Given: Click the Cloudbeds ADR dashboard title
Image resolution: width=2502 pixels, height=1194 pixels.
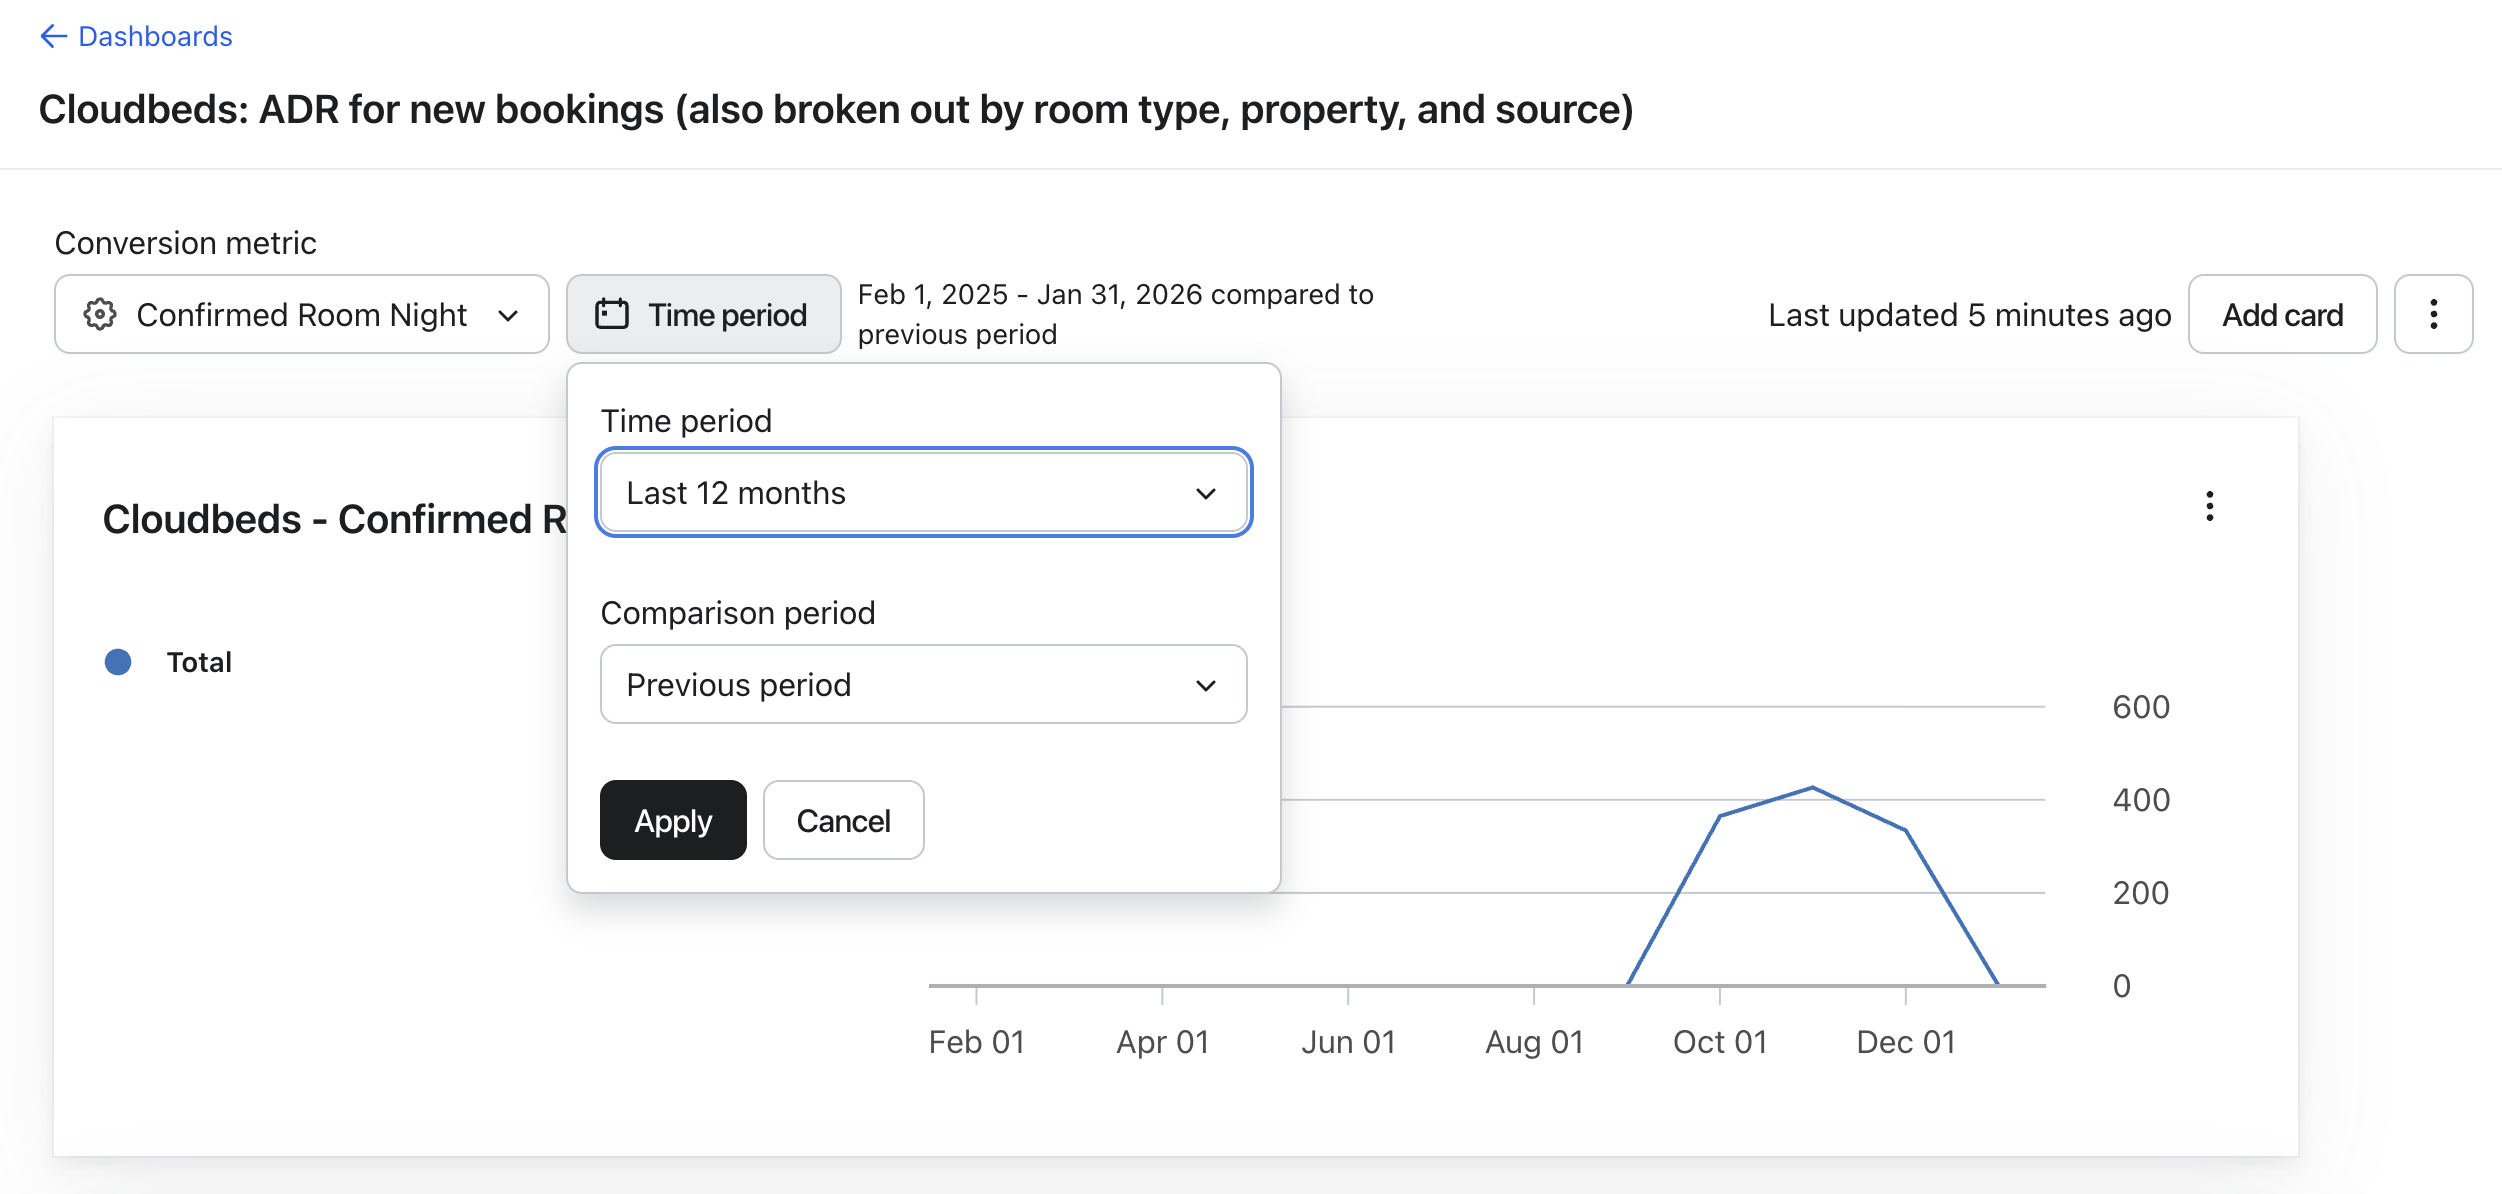Looking at the screenshot, I should click(835, 110).
